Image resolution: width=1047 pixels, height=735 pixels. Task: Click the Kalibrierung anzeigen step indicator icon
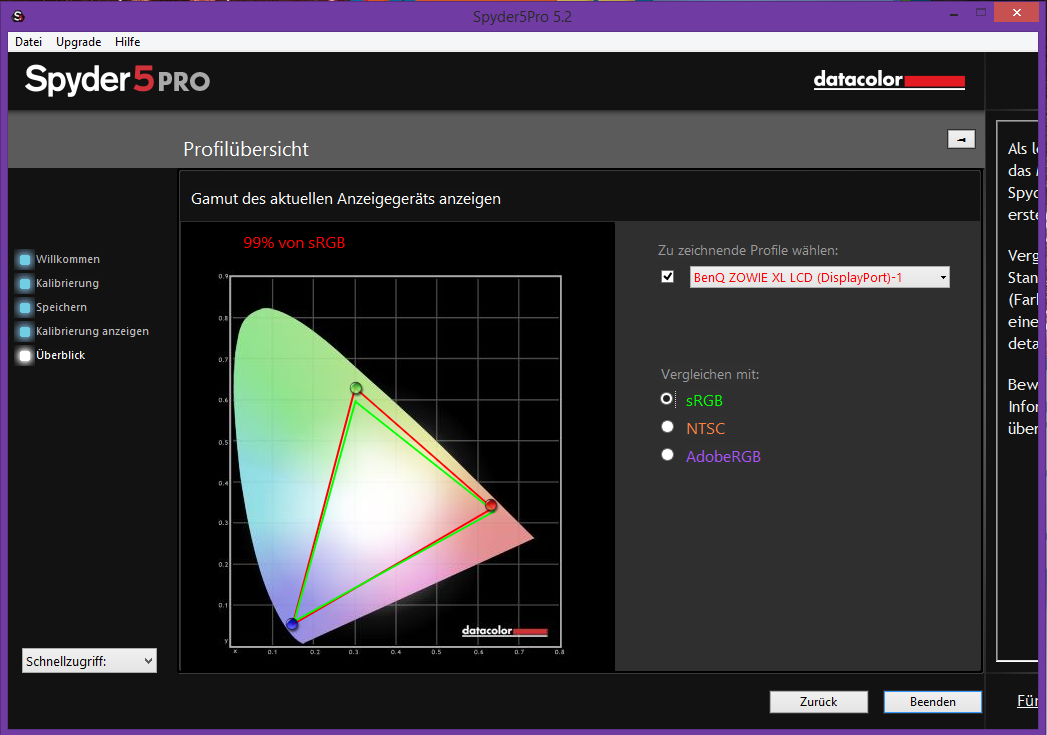point(25,332)
